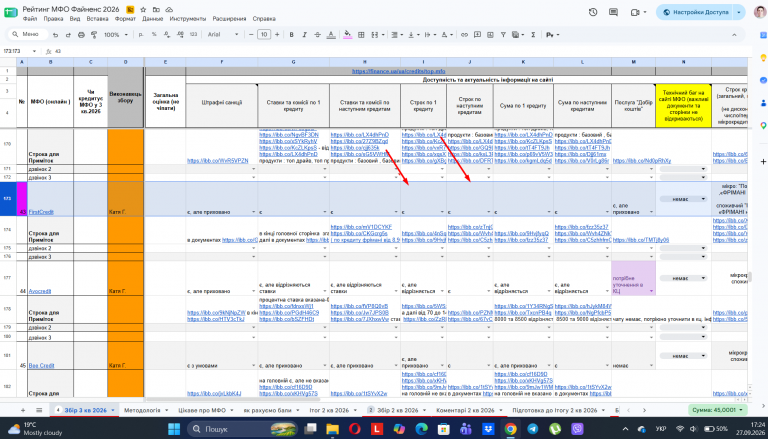Open the functions sigma menu
This screenshot has height=439, width=768.
(x=533, y=35)
